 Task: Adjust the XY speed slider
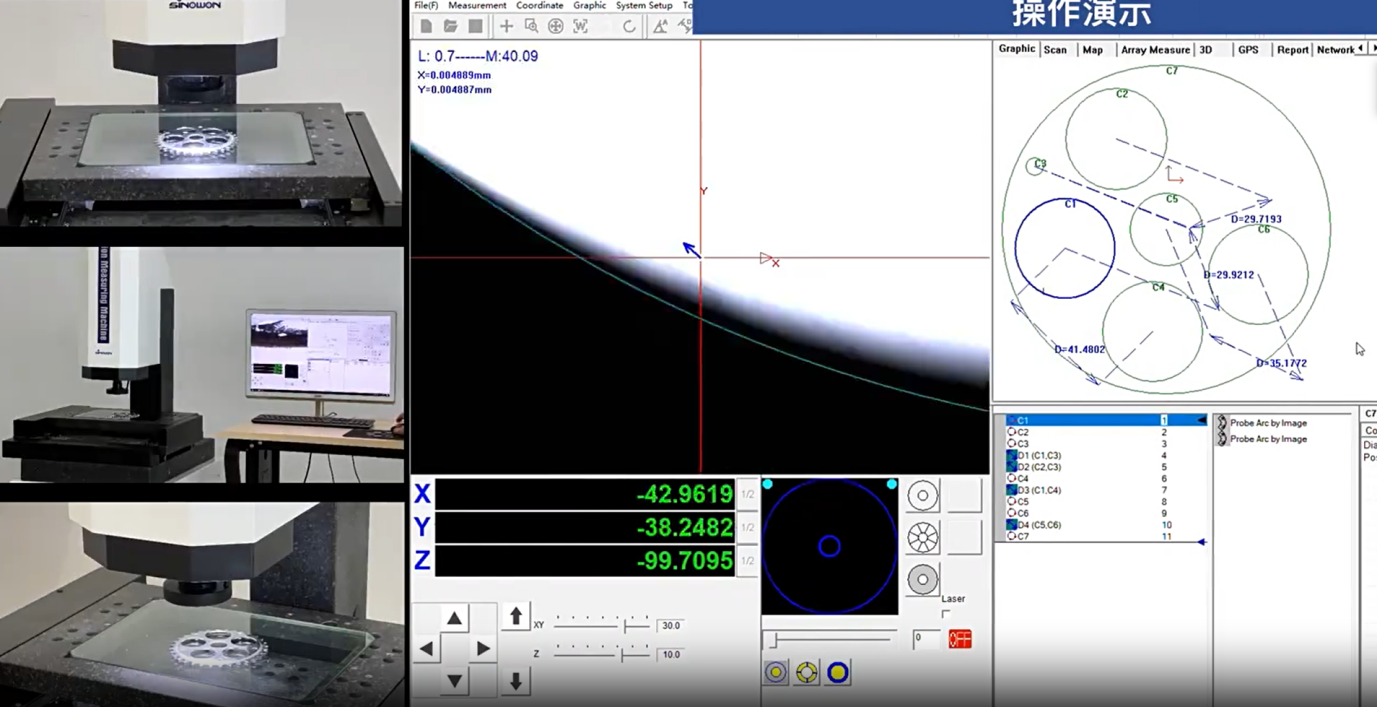point(626,625)
